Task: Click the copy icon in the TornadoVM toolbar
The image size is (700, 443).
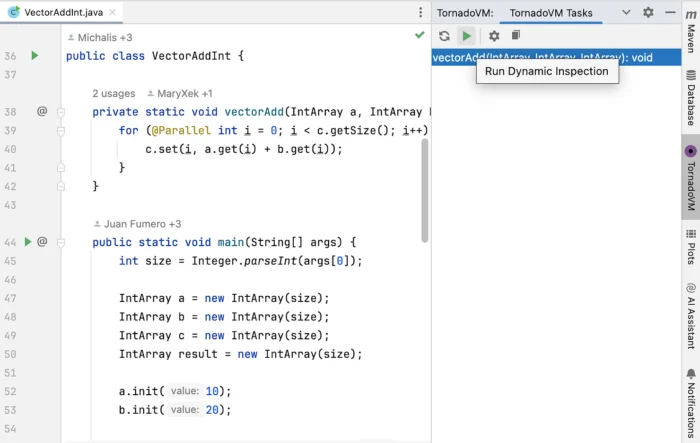Action: pyautogui.click(x=516, y=36)
